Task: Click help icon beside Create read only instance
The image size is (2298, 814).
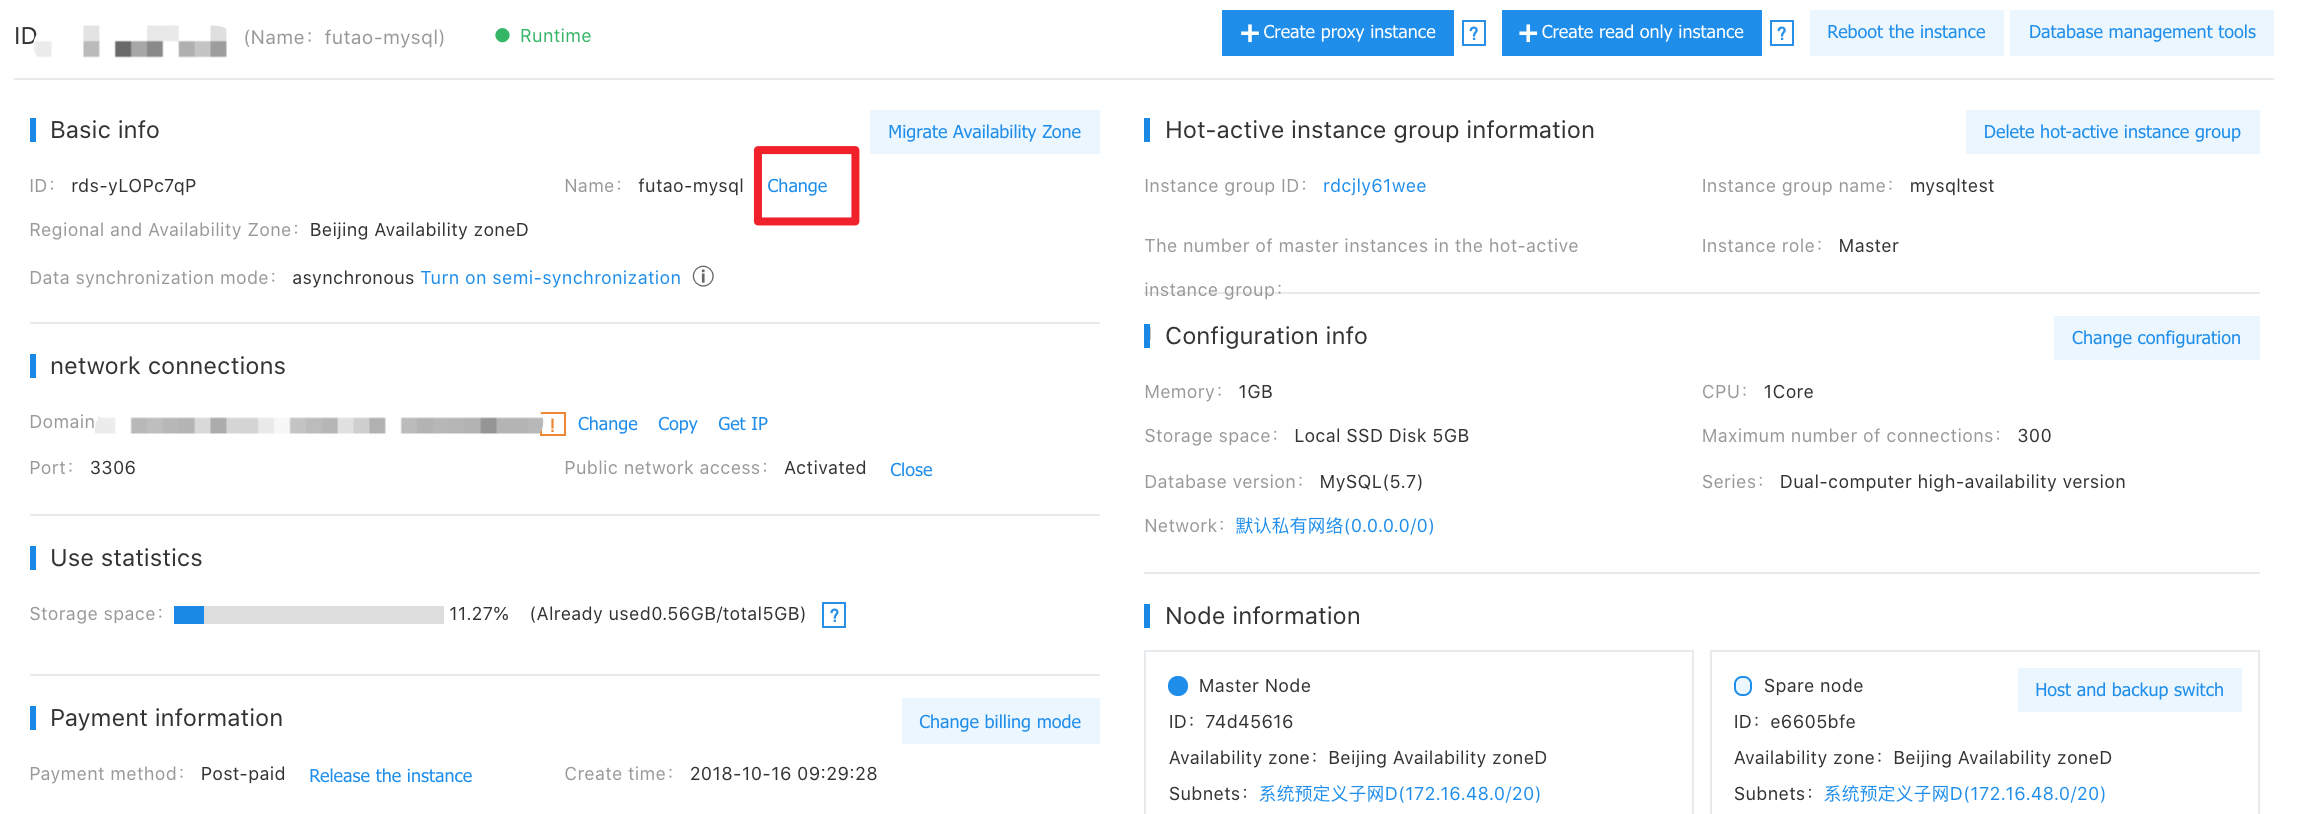Action: 1781,34
